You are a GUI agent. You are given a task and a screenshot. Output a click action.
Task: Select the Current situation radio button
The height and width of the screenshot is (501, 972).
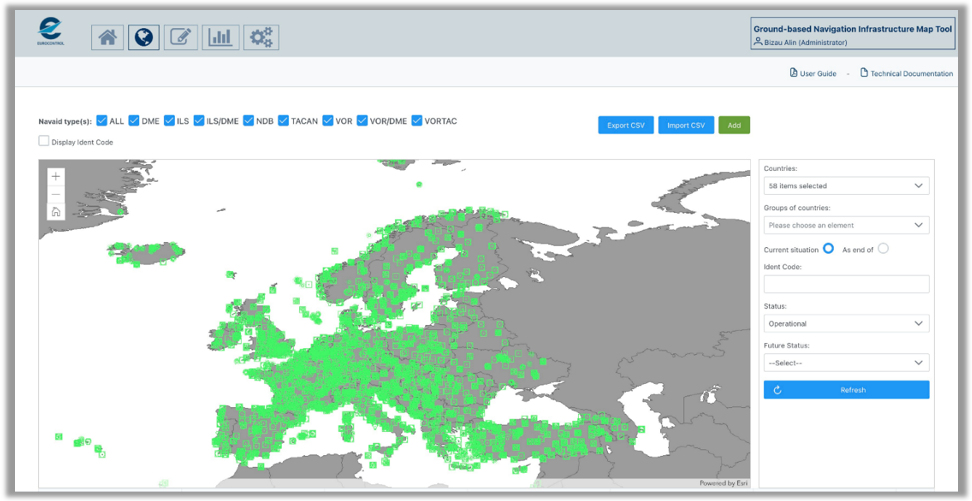click(x=828, y=249)
